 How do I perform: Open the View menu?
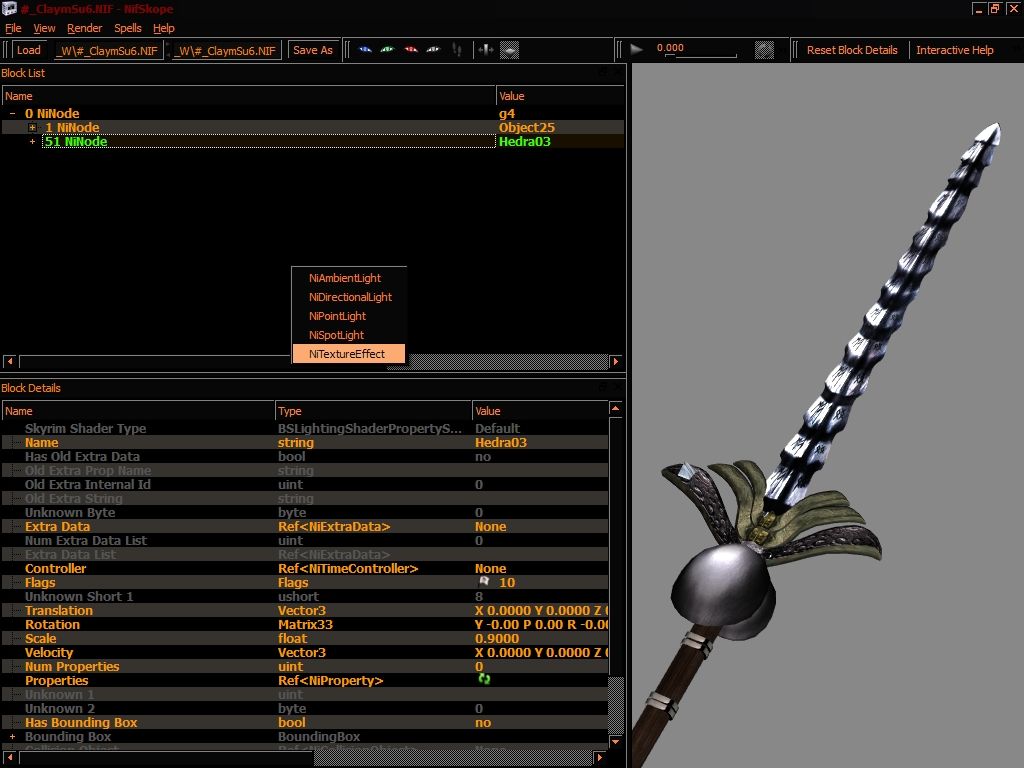click(44, 28)
